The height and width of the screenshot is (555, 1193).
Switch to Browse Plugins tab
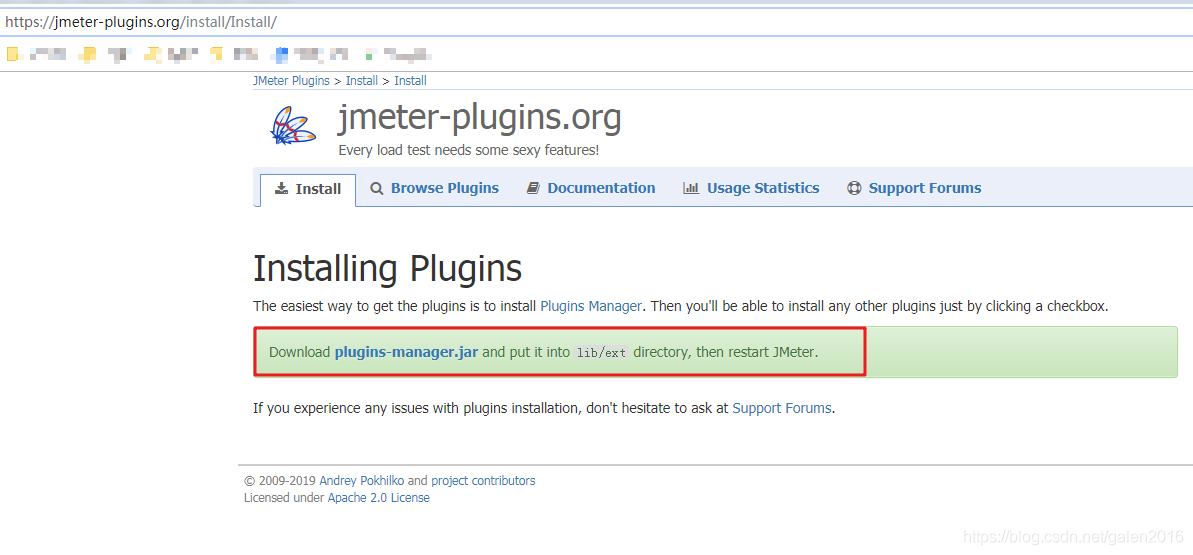tap(434, 188)
